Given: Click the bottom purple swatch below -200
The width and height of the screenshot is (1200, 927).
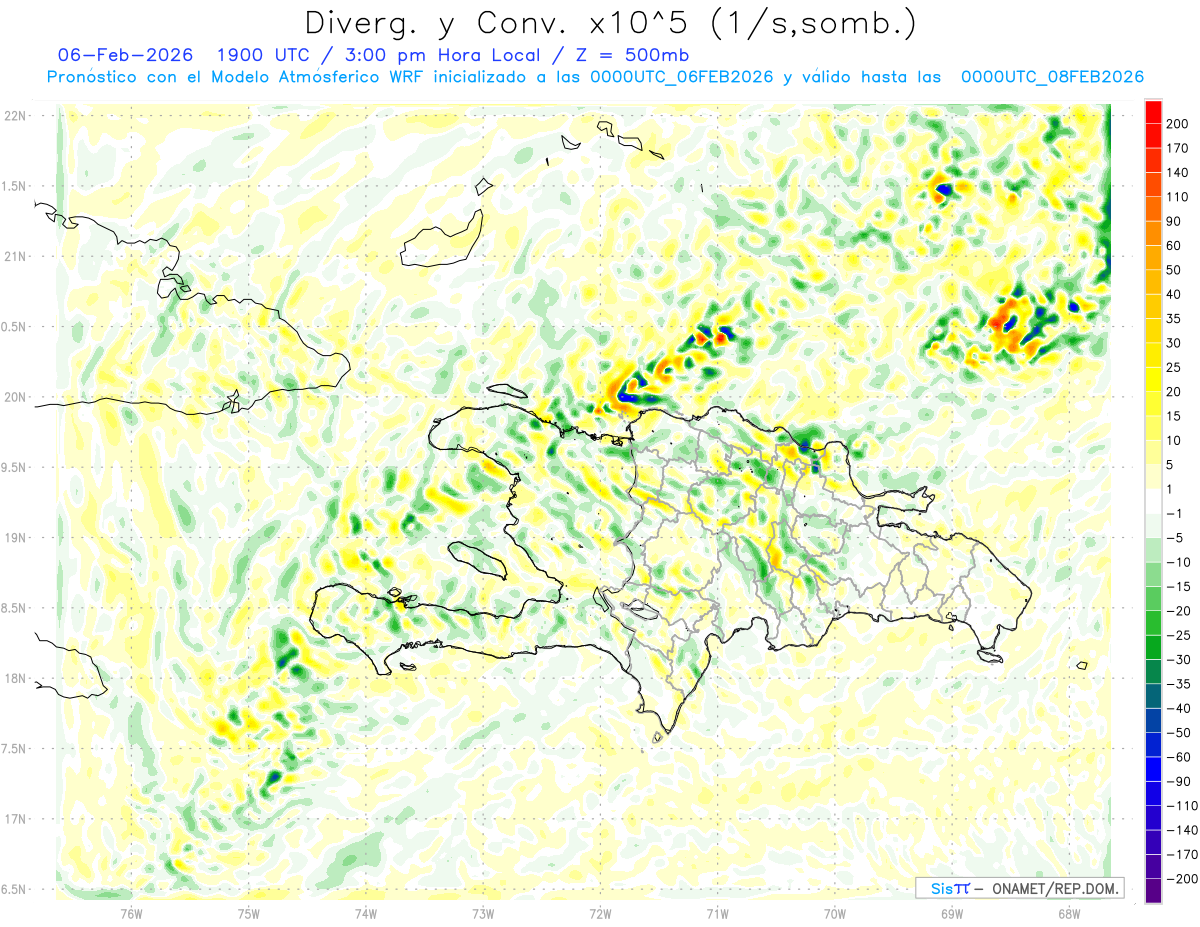Looking at the screenshot, I should pos(1154,891).
